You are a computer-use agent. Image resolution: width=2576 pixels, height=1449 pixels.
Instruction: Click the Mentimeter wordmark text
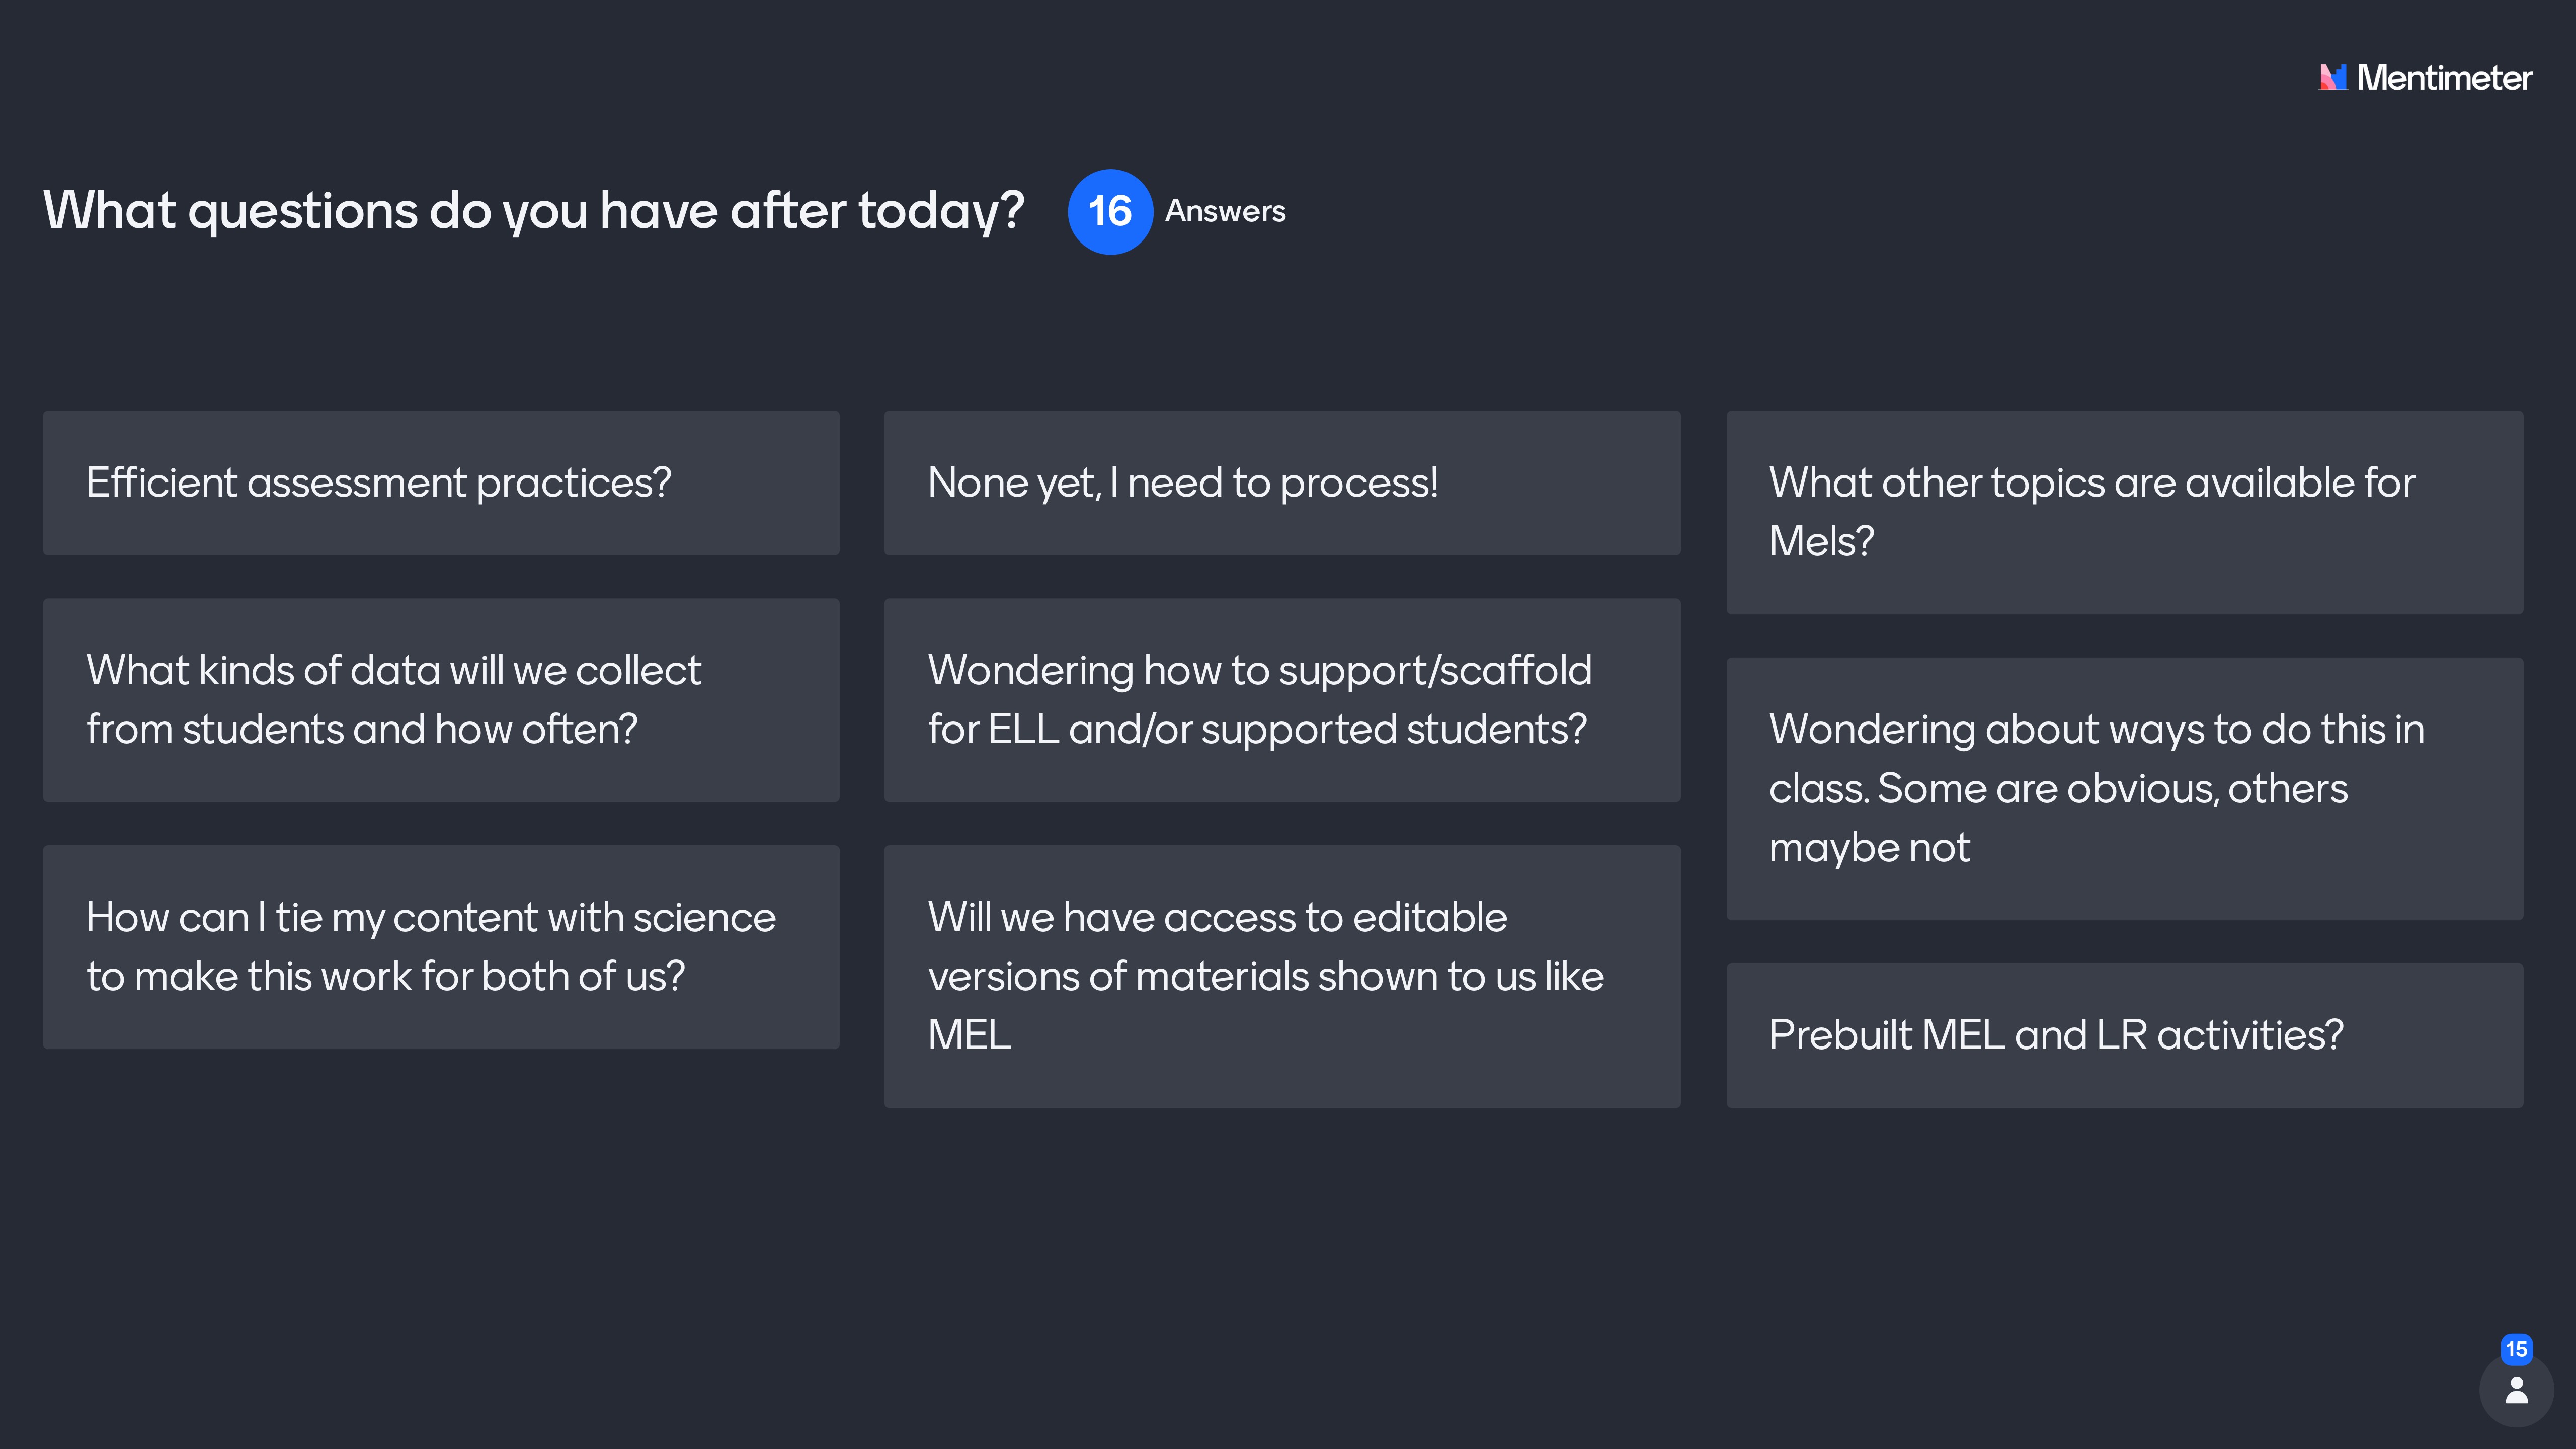[x=2444, y=78]
